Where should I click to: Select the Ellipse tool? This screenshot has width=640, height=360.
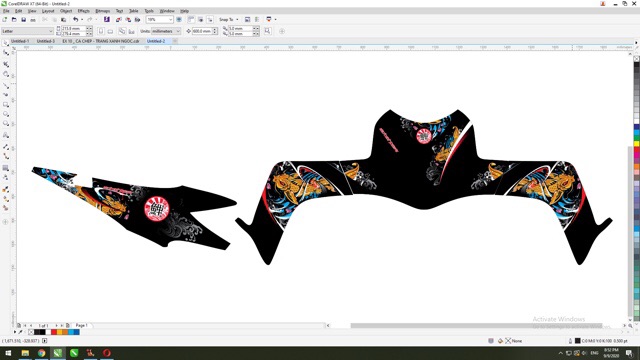(x=6, y=114)
